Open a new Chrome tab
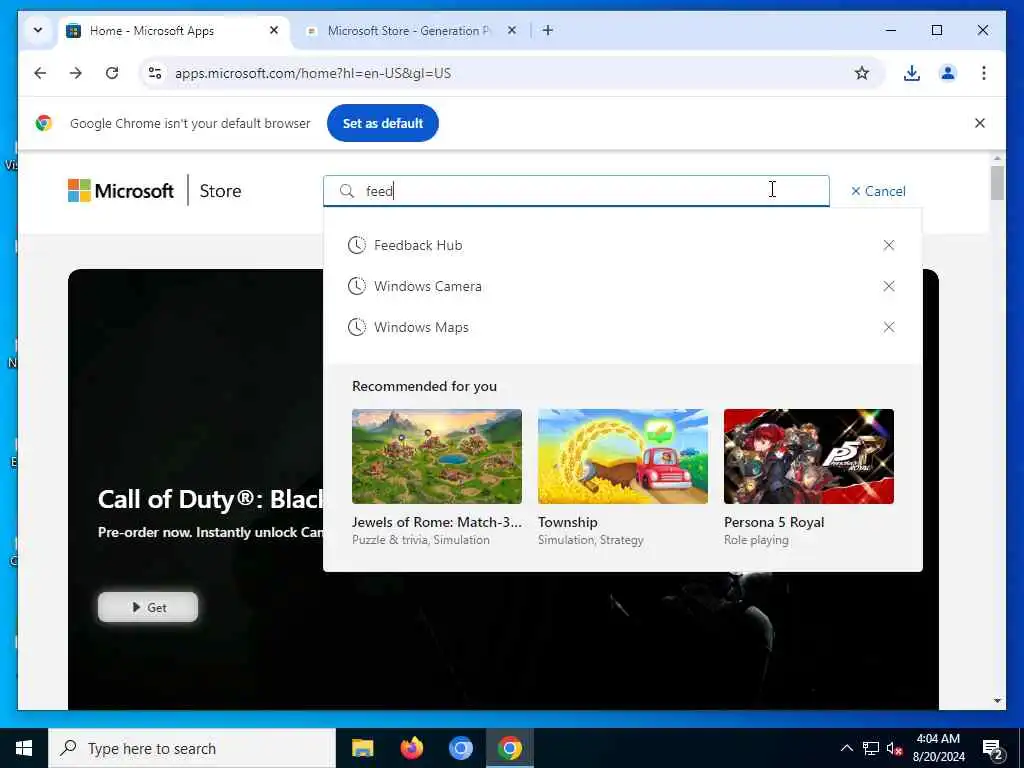Viewport: 1024px width, 768px height. tap(548, 30)
